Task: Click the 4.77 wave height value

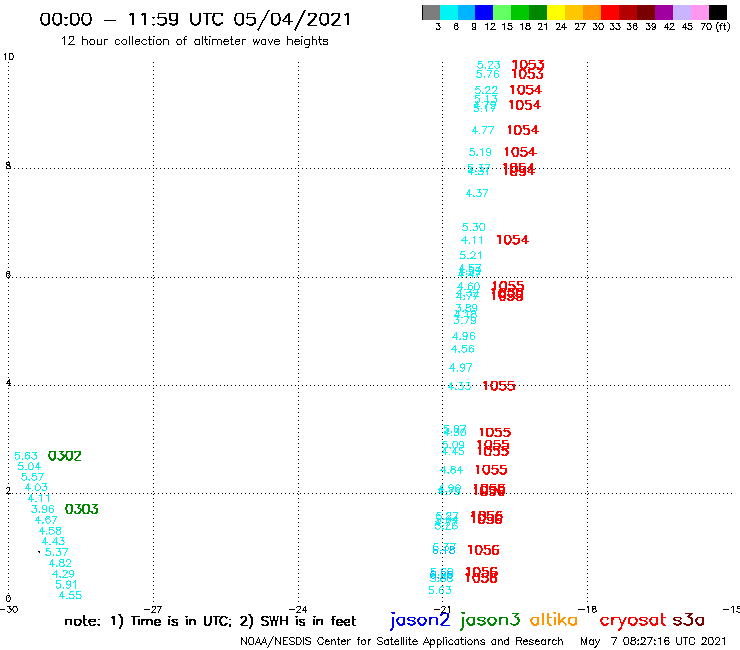Action: pyautogui.click(x=483, y=130)
